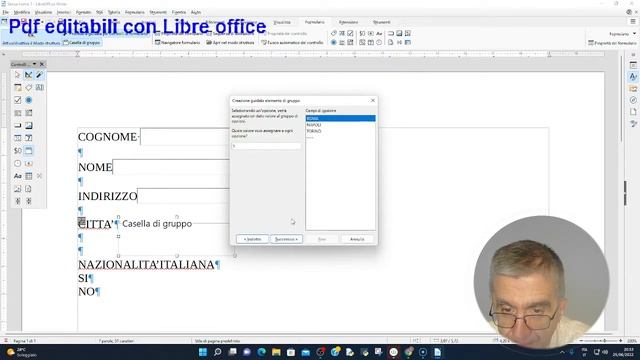The width and height of the screenshot is (640, 360).
Task: Click the Annulla button in wizard
Action: coord(357,239)
